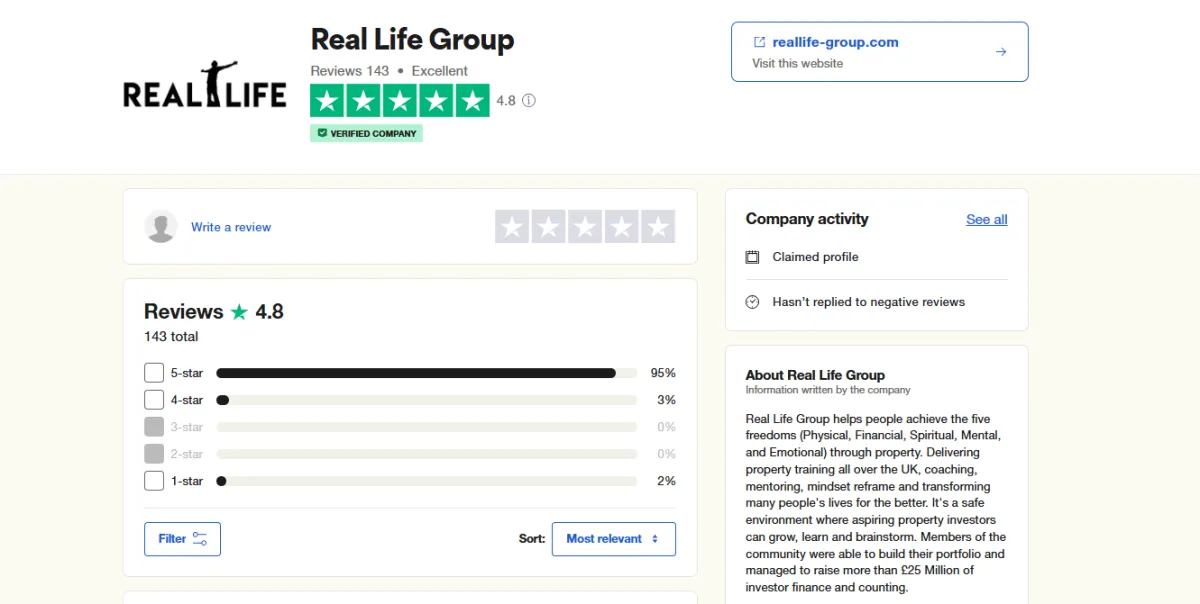Click the info icon beside 4.8 rating
This screenshot has width=1200, height=604.
(529, 101)
